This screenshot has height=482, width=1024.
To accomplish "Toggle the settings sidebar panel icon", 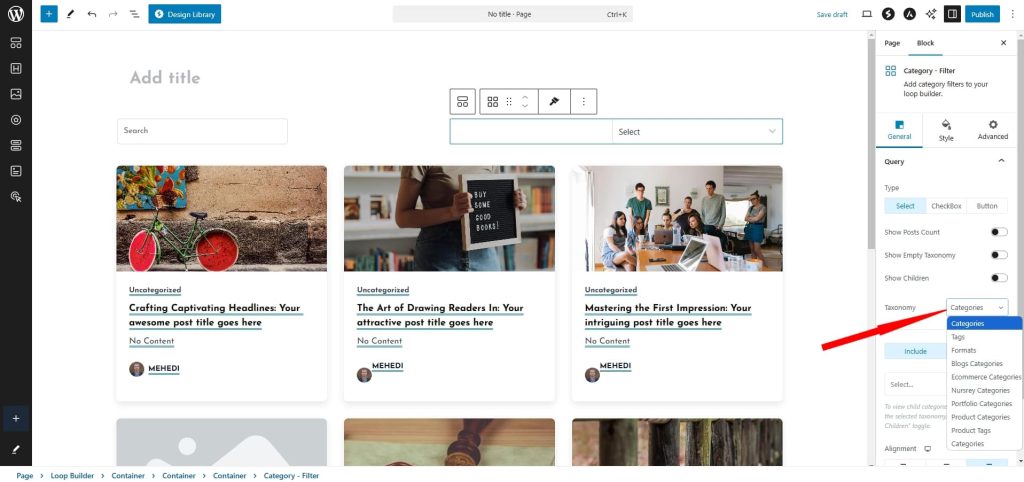I will pyautogui.click(x=951, y=14).
